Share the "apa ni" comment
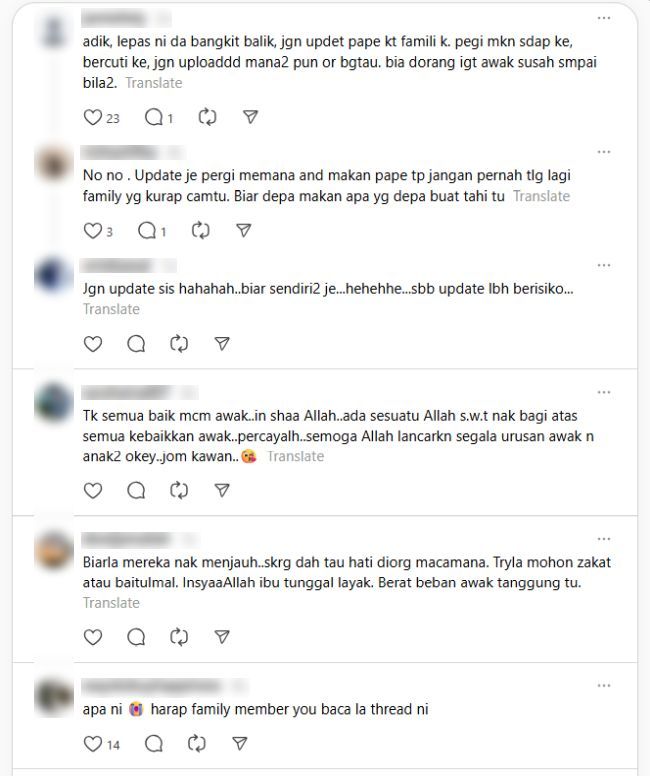Viewport: 650px width, 776px height. 239,743
